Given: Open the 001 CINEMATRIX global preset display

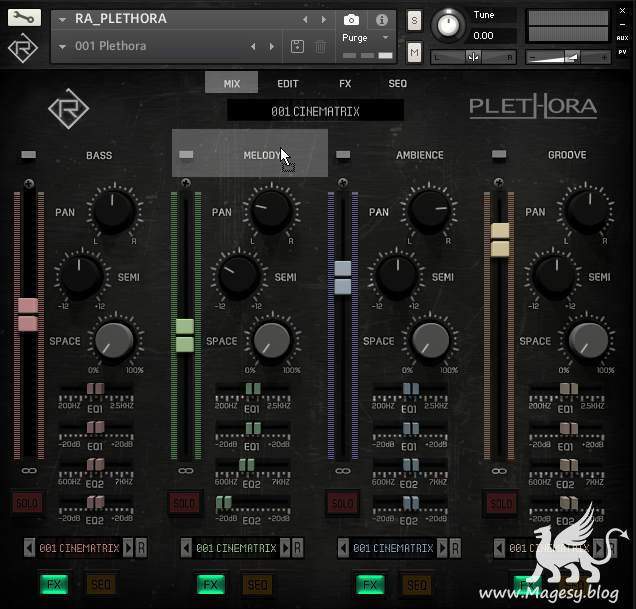Looking at the screenshot, I should point(315,111).
